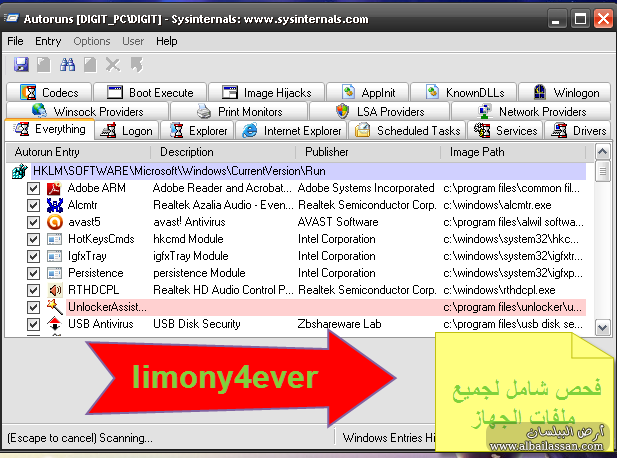Click the Jump to entry toolbar icon
The height and width of the screenshot is (458, 617).
(x=137, y=65)
